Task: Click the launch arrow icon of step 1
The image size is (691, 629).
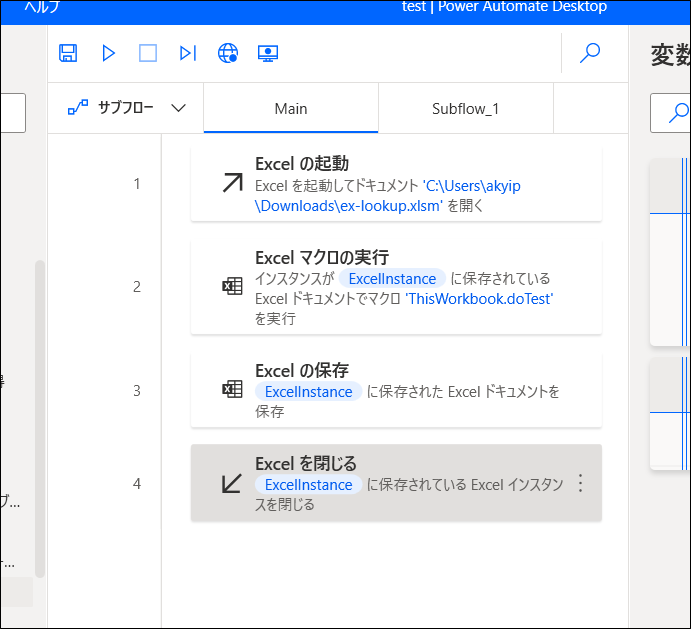Action: pyautogui.click(x=232, y=183)
